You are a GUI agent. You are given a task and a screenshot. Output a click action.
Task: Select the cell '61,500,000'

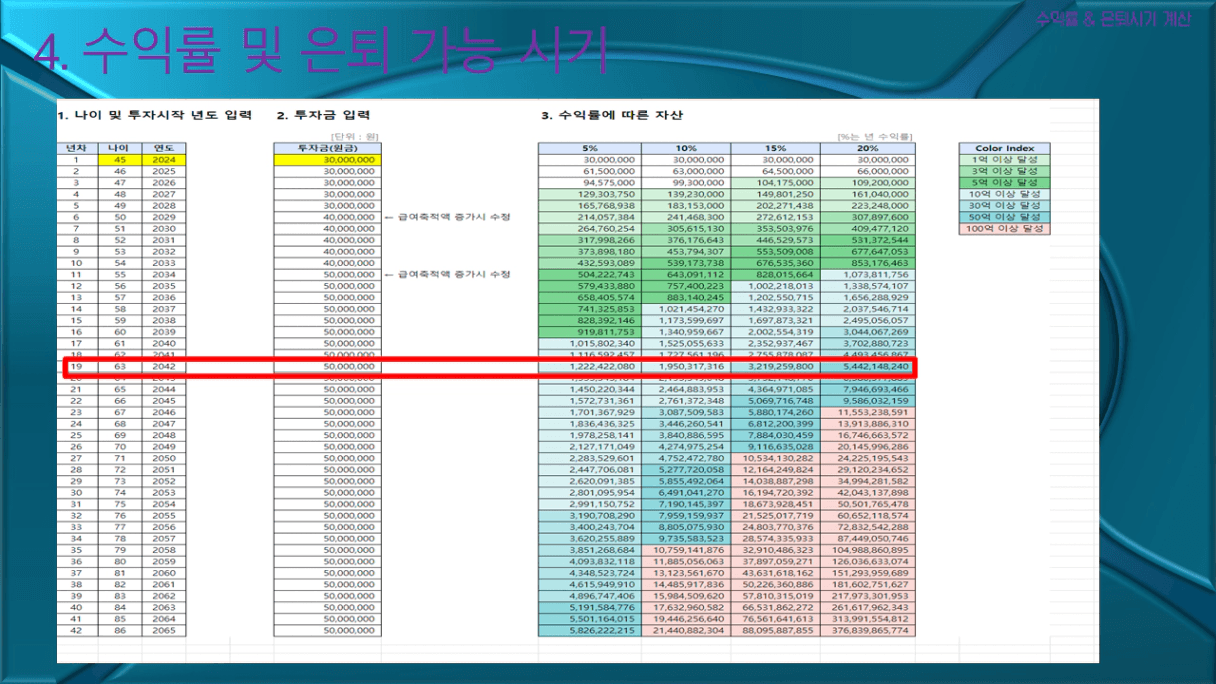[590, 171]
